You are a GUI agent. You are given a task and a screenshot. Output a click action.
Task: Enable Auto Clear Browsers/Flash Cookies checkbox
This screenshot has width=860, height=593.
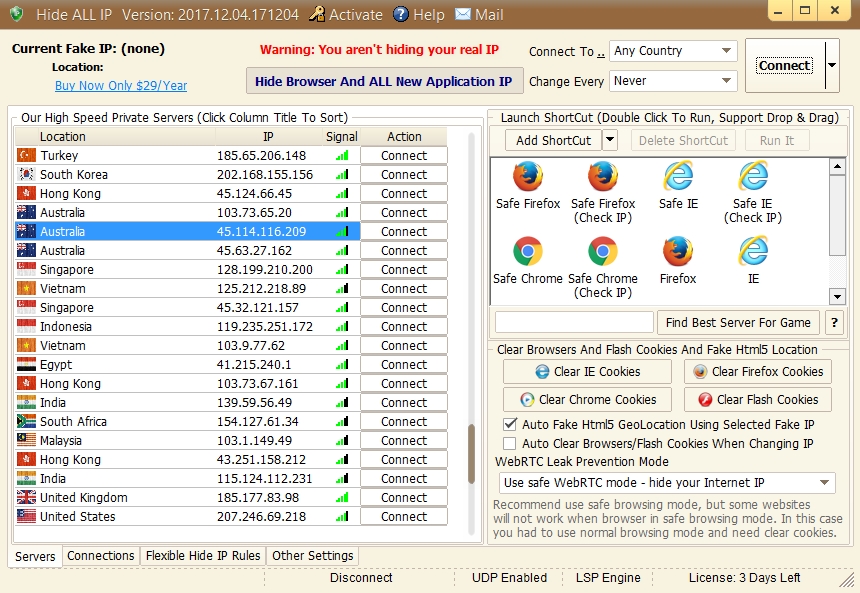point(510,443)
